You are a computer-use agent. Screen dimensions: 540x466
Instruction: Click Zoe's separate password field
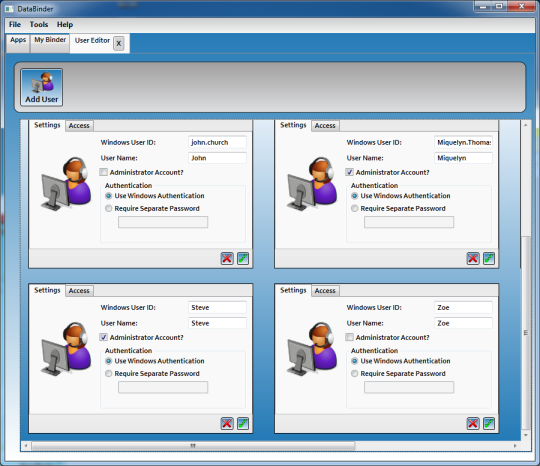[409, 387]
